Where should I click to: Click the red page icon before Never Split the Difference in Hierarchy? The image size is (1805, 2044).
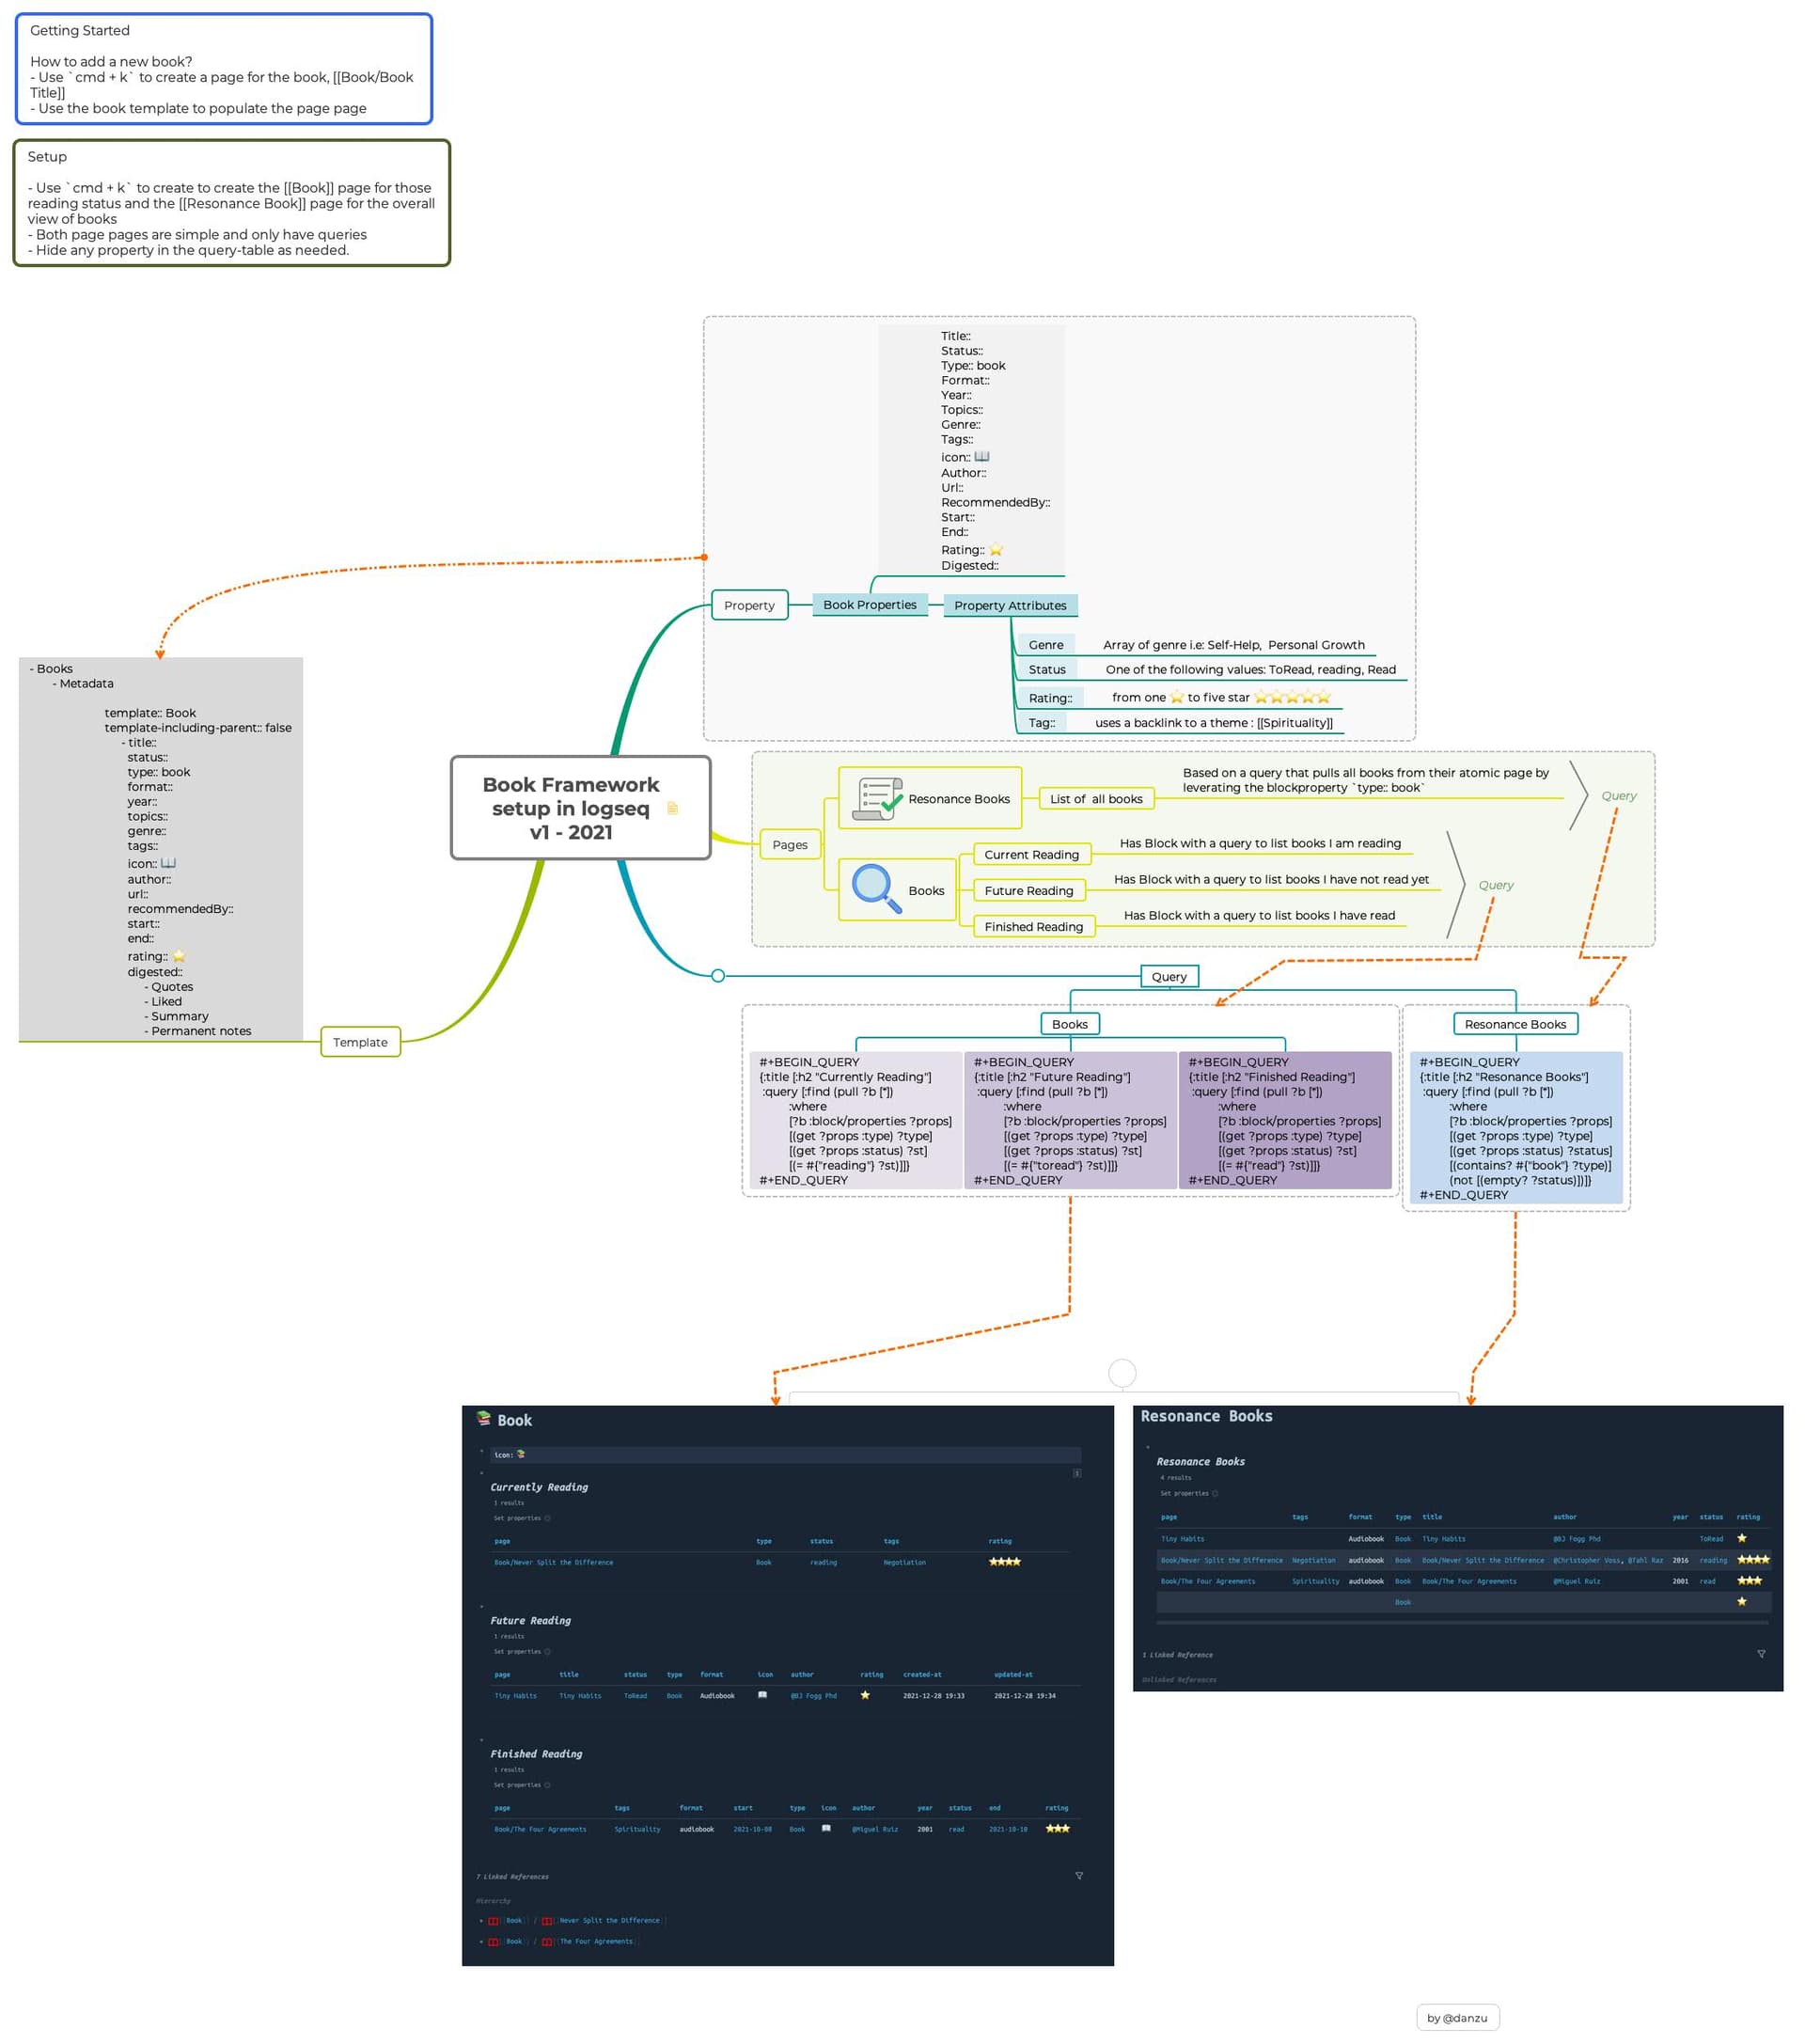coord(547,1921)
